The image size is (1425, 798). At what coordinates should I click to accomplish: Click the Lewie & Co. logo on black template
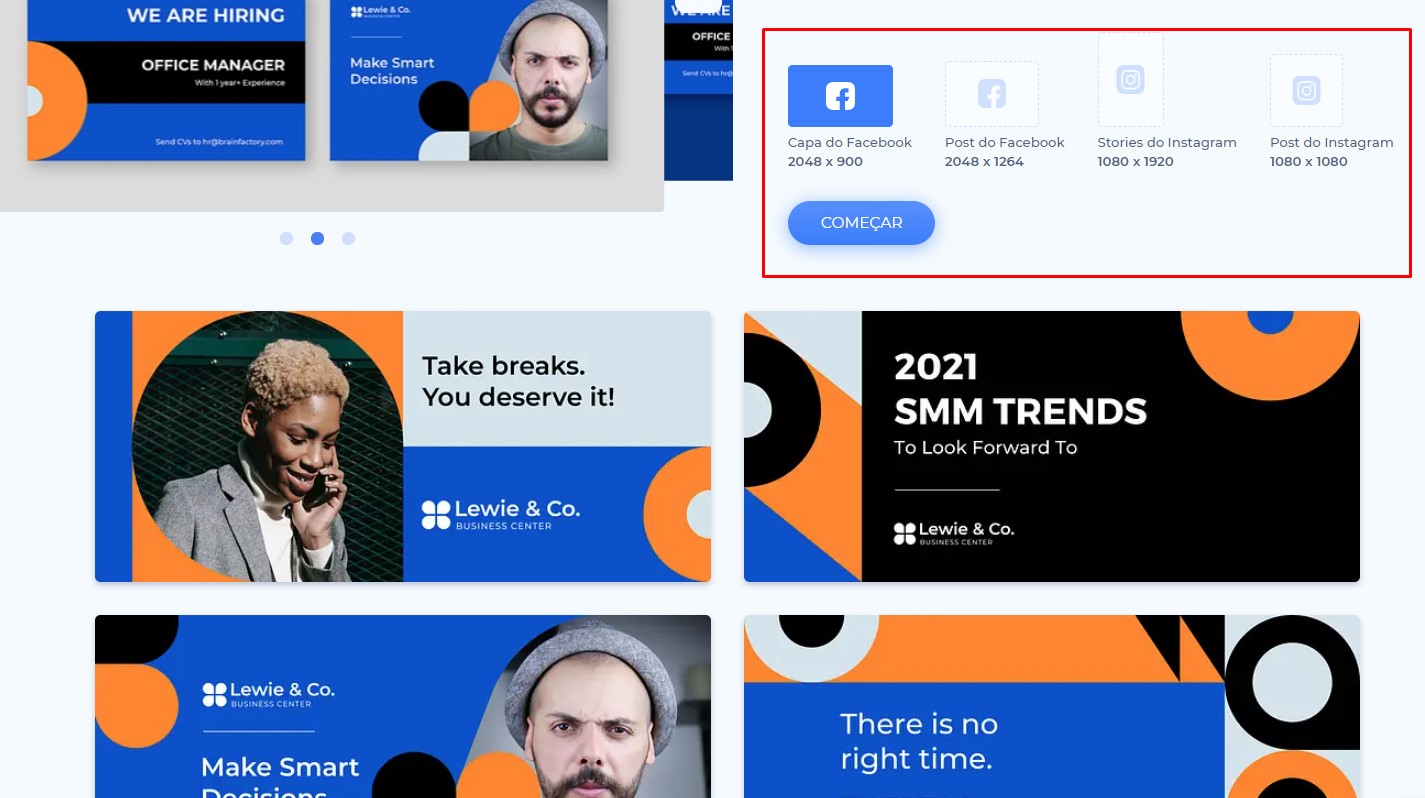coord(954,533)
